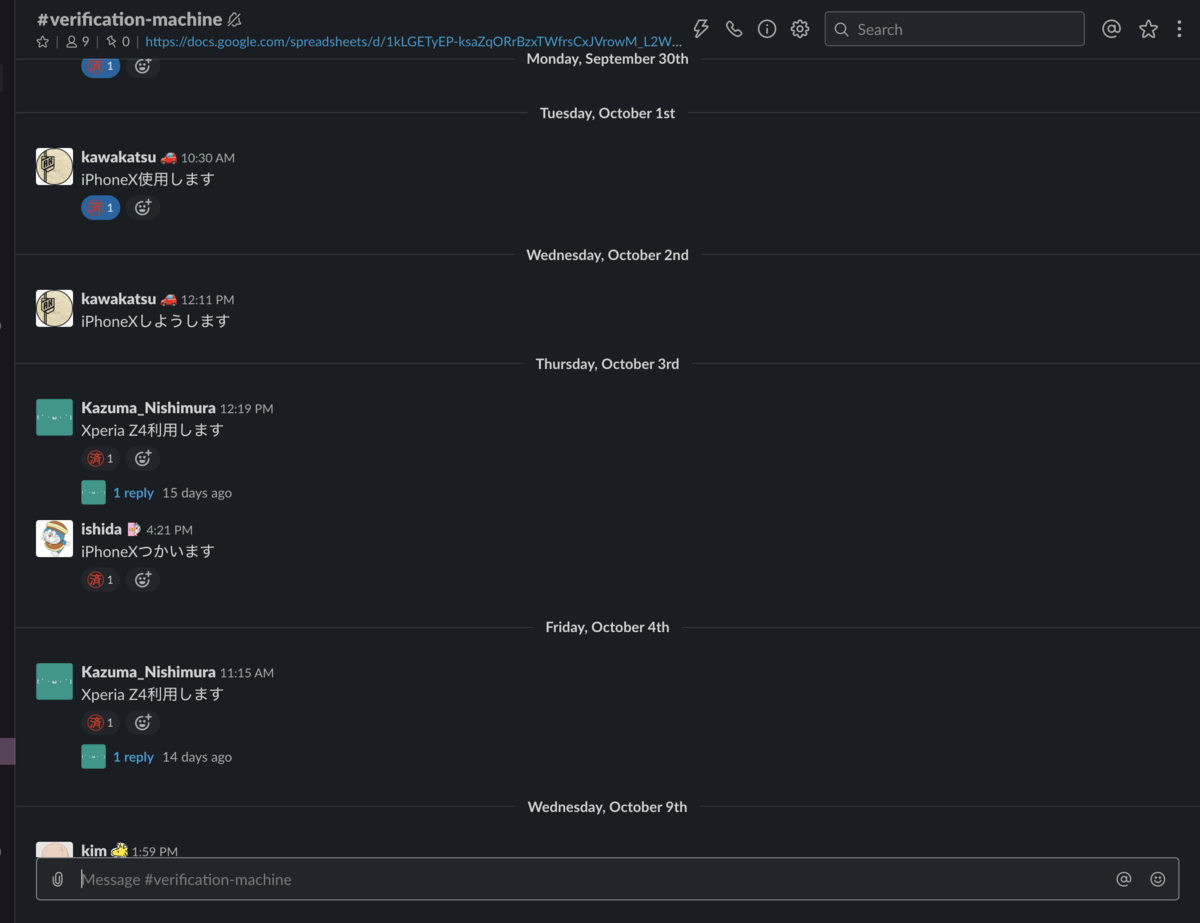Open the member list showing 9 members
The image size is (1200, 923).
77,42
